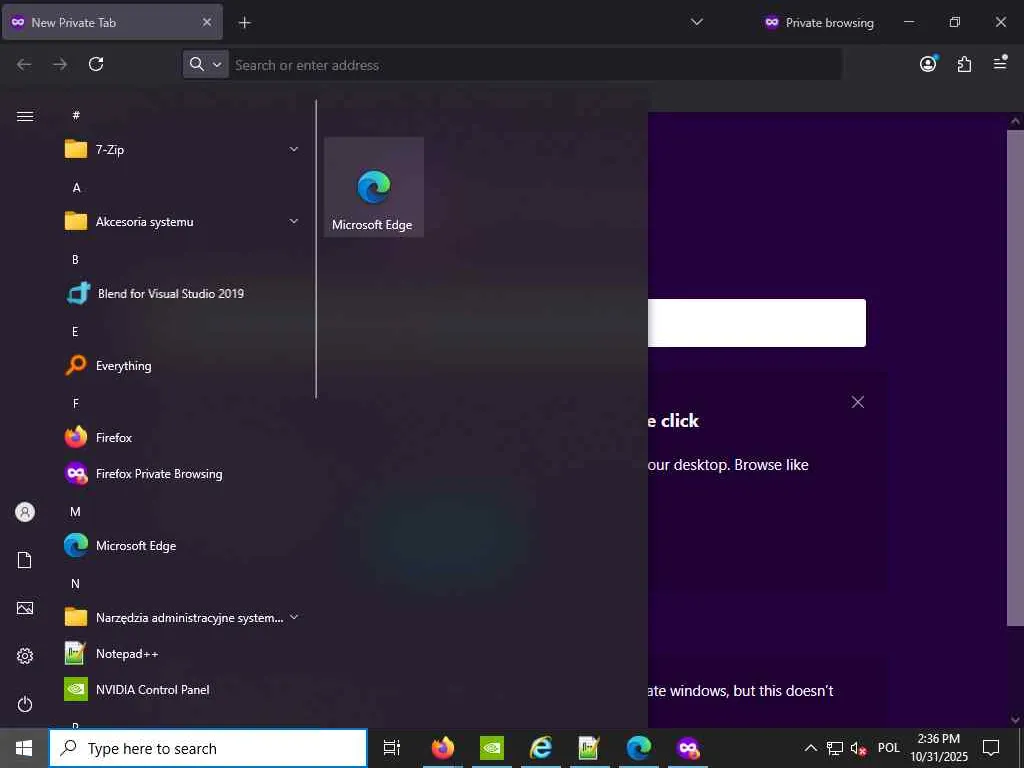Viewport: 1024px width, 768px height.
Task: Expand Narzędzia administracyjne folder chevron
Action: point(293,617)
